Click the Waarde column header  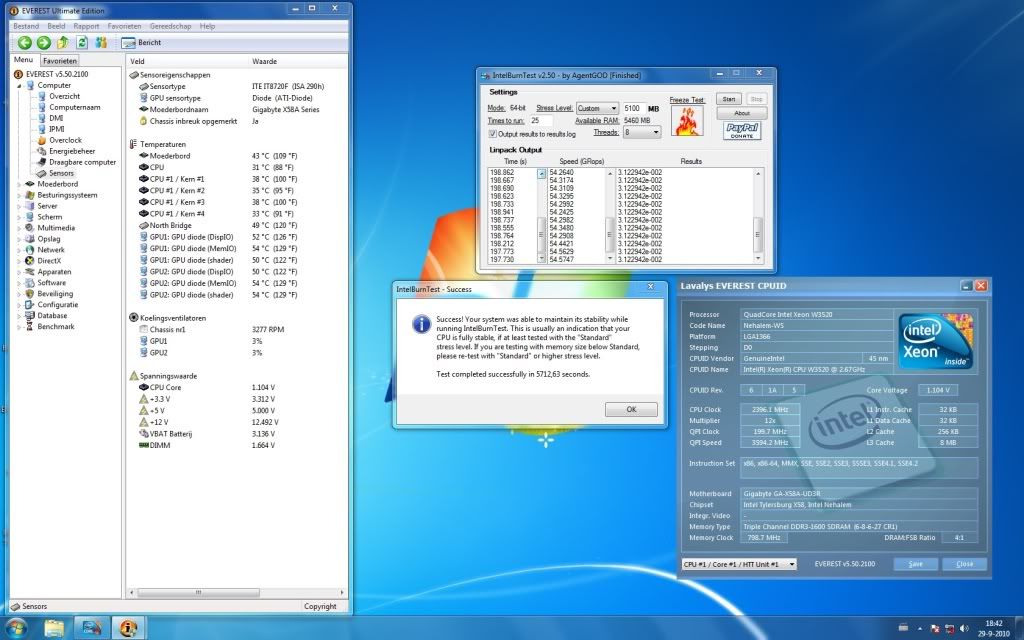click(298, 61)
